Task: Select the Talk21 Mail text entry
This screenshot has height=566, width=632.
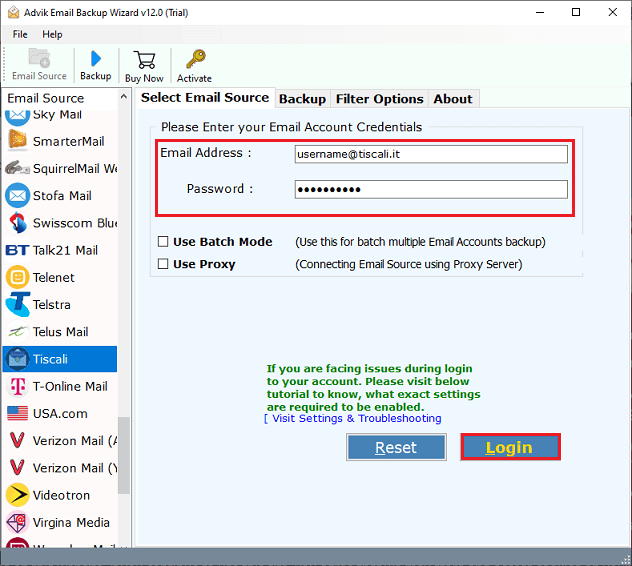Action: point(65,250)
